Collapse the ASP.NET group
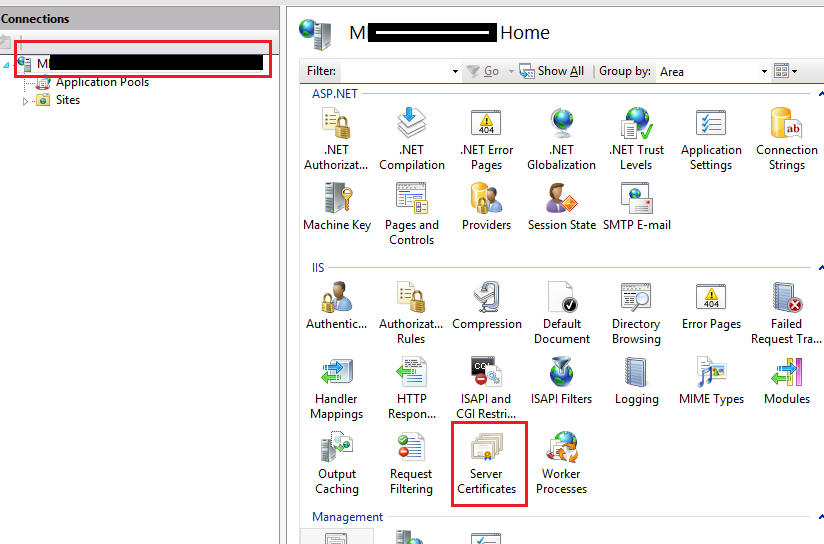The height and width of the screenshot is (544, 824). point(821,94)
